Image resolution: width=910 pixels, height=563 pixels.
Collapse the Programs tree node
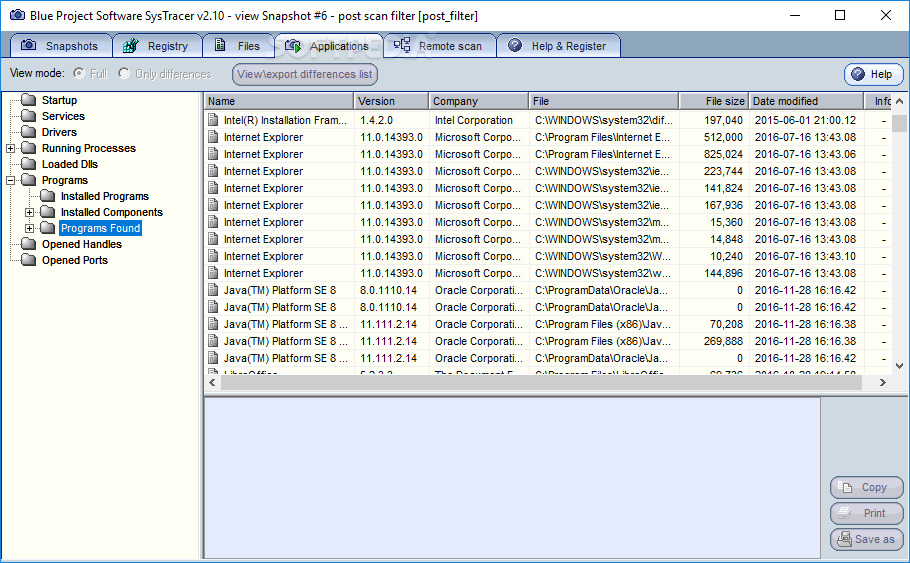tap(10, 181)
